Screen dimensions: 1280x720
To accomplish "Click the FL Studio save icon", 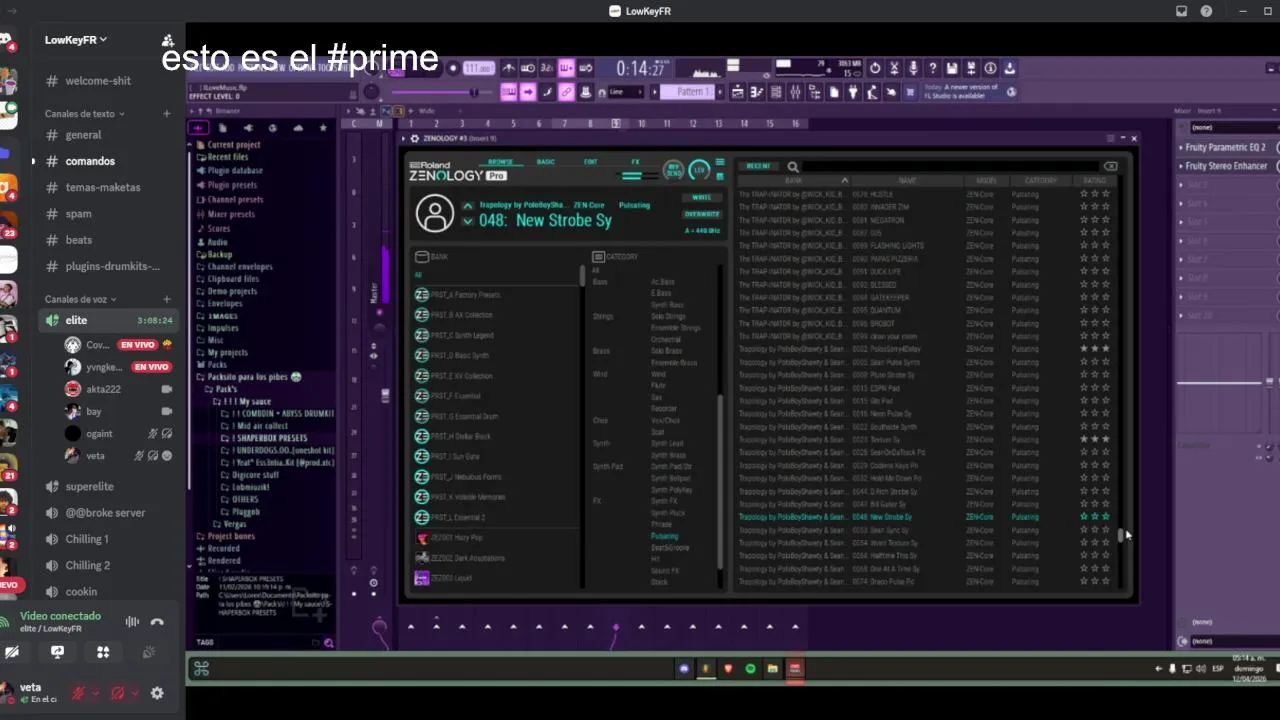I will click(x=952, y=68).
